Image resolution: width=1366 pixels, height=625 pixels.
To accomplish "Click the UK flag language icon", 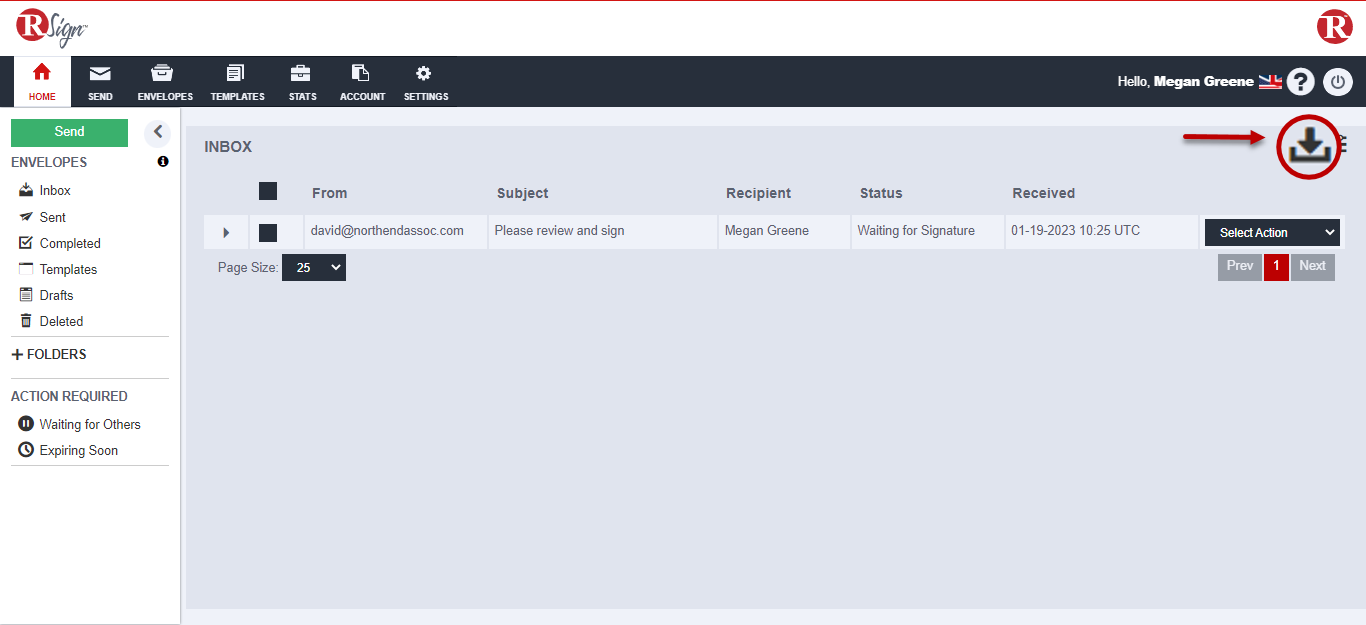I will pyautogui.click(x=1270, y=82).
